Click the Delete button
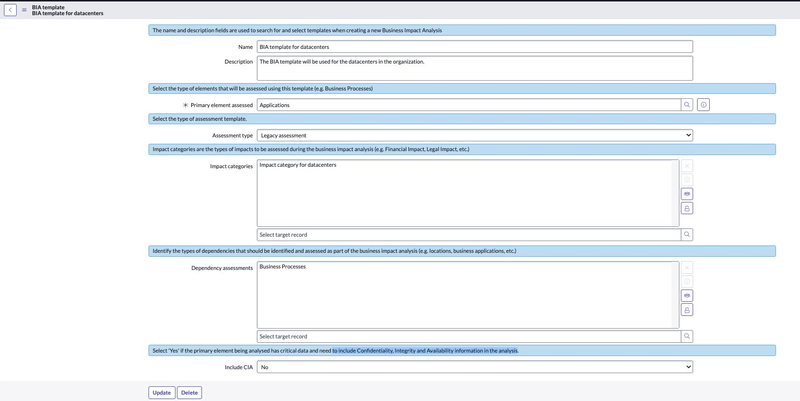 pyautogui.click(x=189, y=393)
